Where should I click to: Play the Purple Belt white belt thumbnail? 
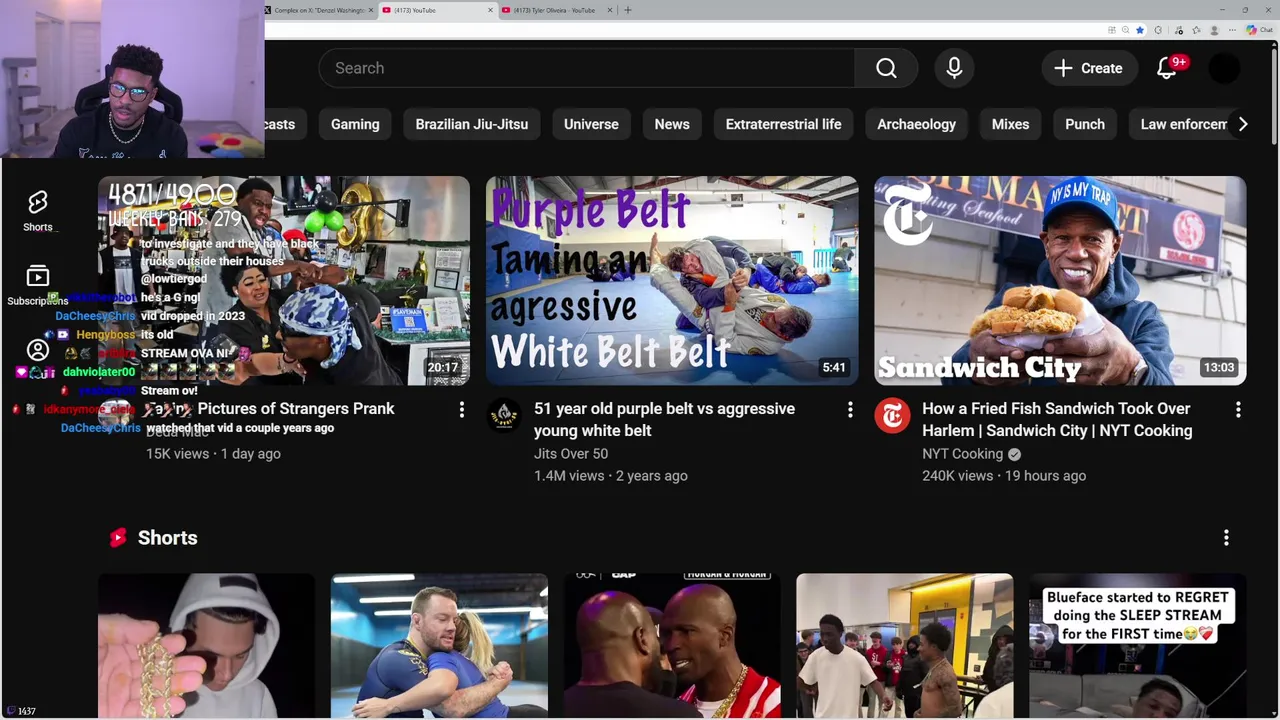(x=672, y=281)
